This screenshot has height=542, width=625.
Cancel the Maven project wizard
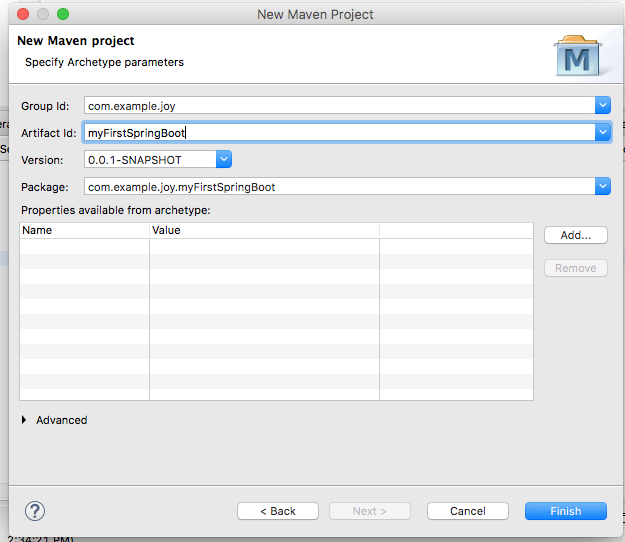click(468, 511)
